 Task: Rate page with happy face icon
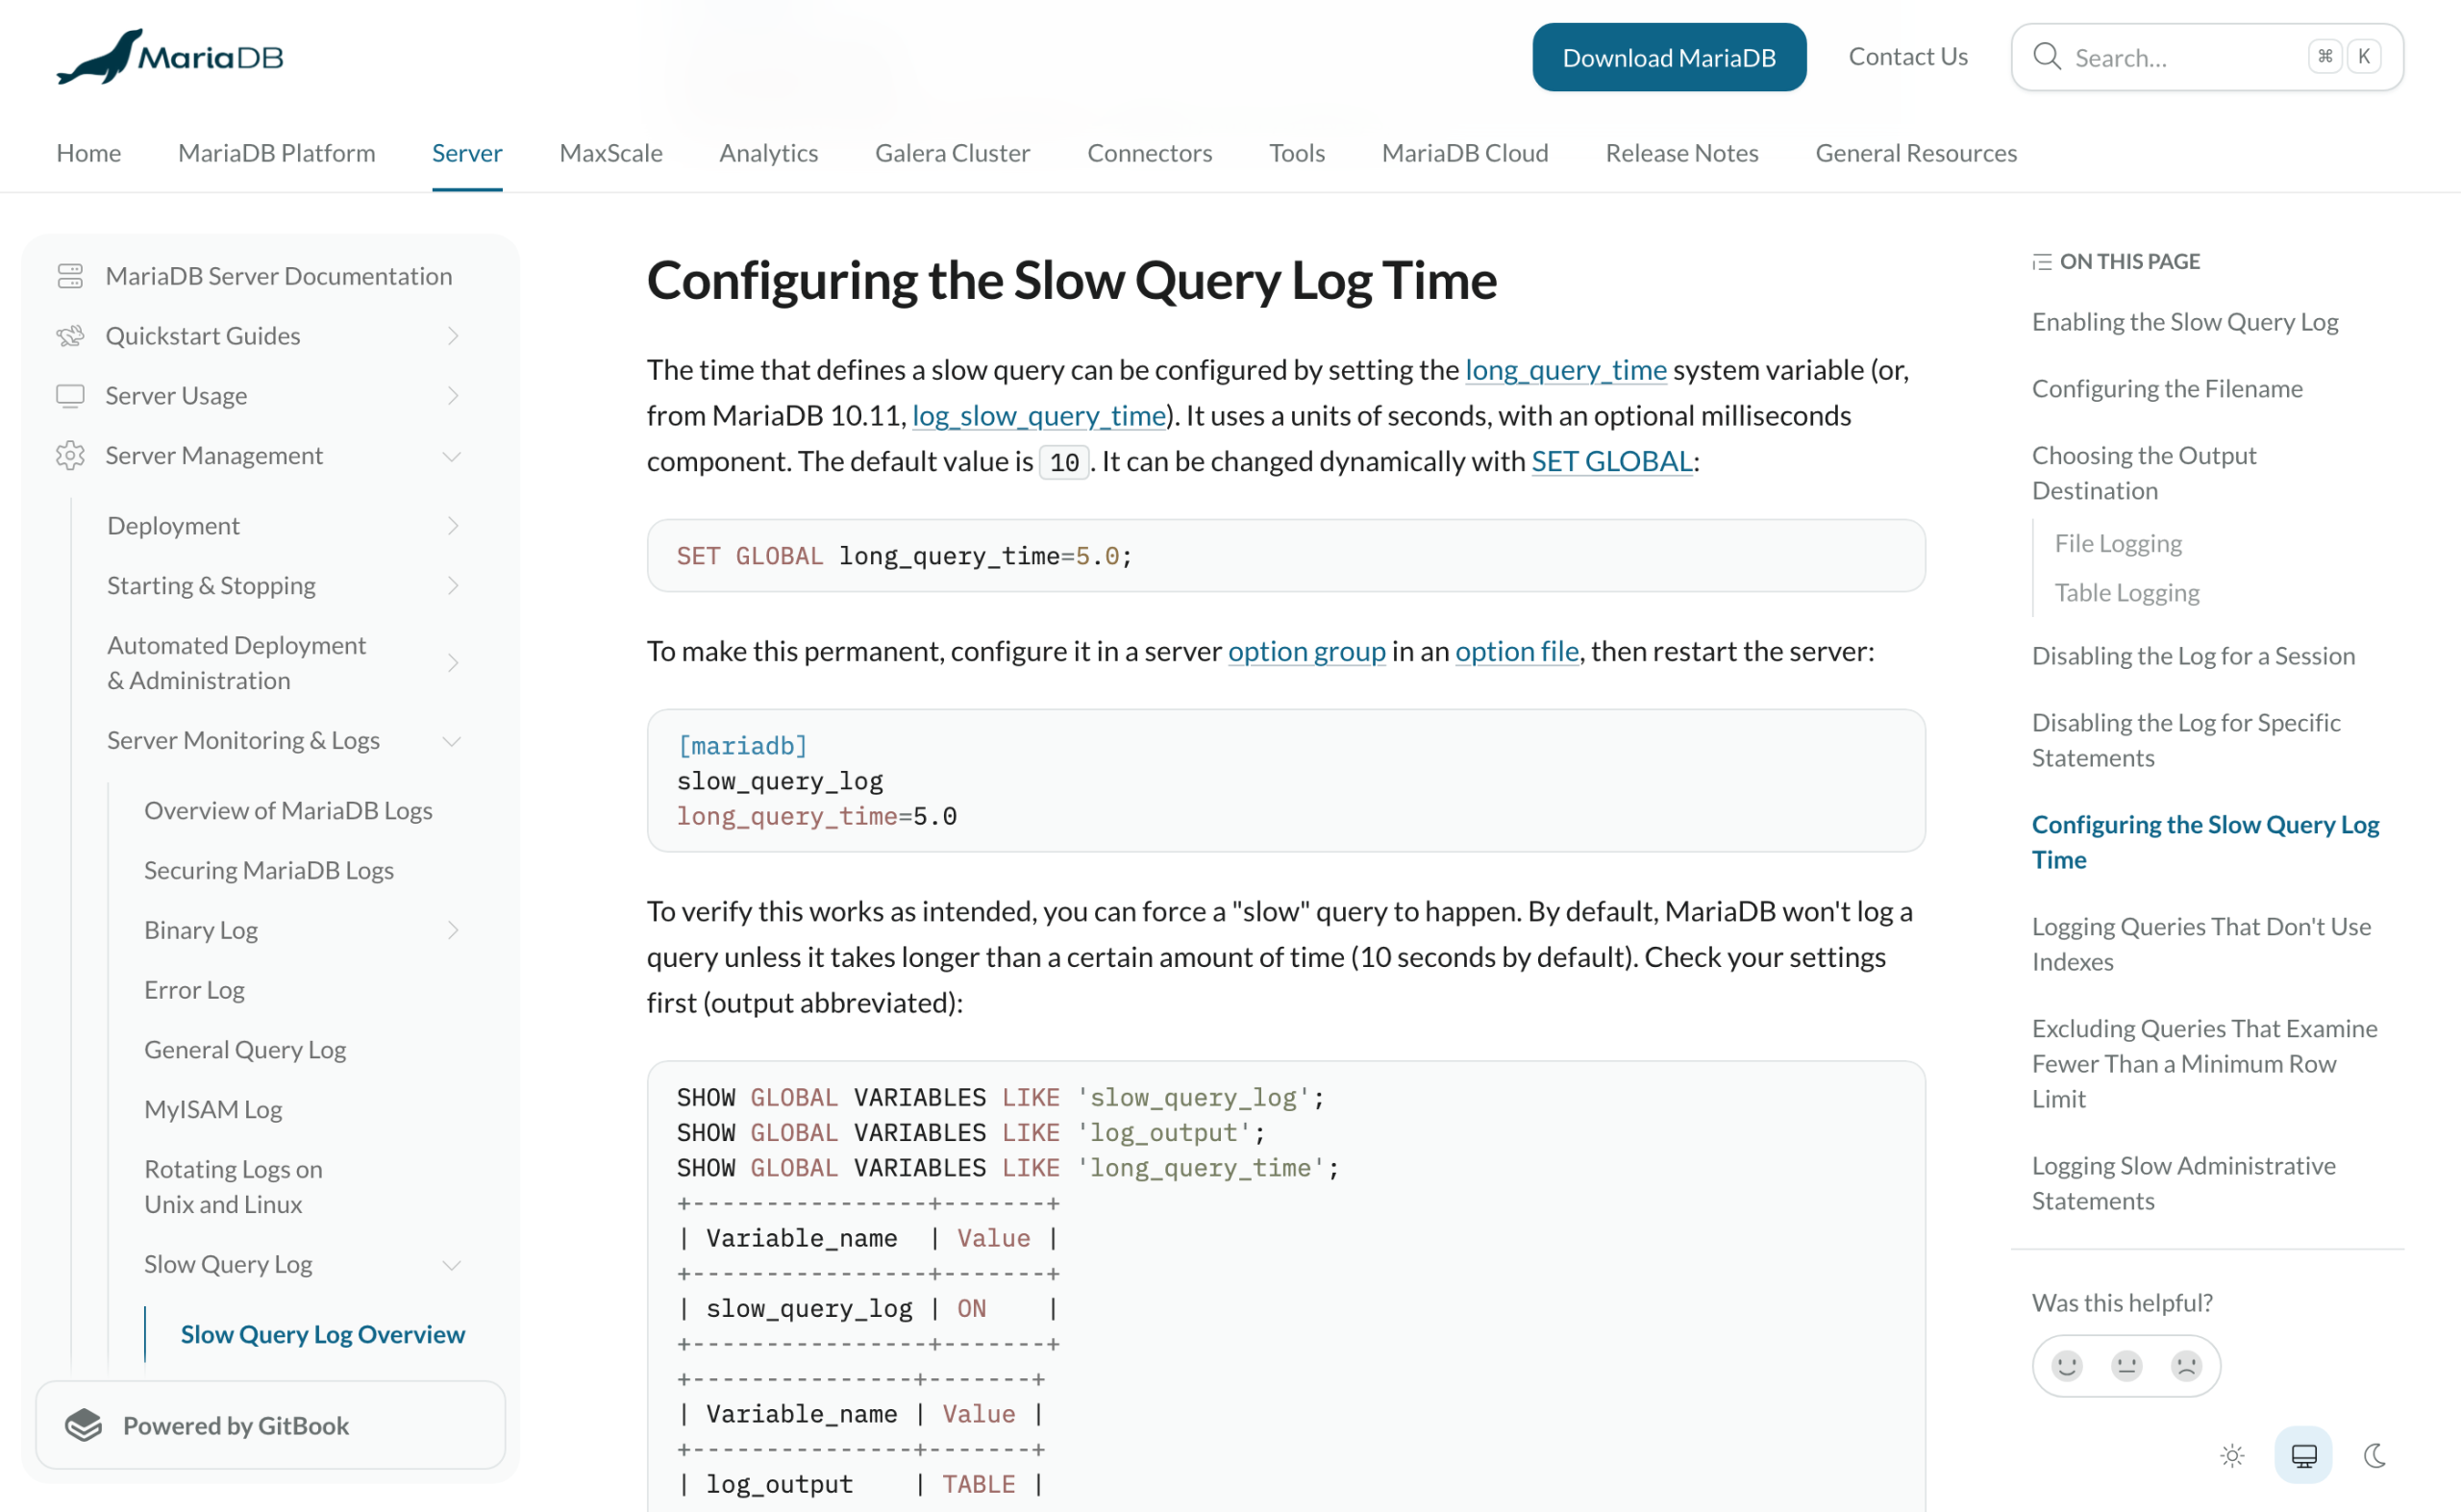[2067, 1365]
